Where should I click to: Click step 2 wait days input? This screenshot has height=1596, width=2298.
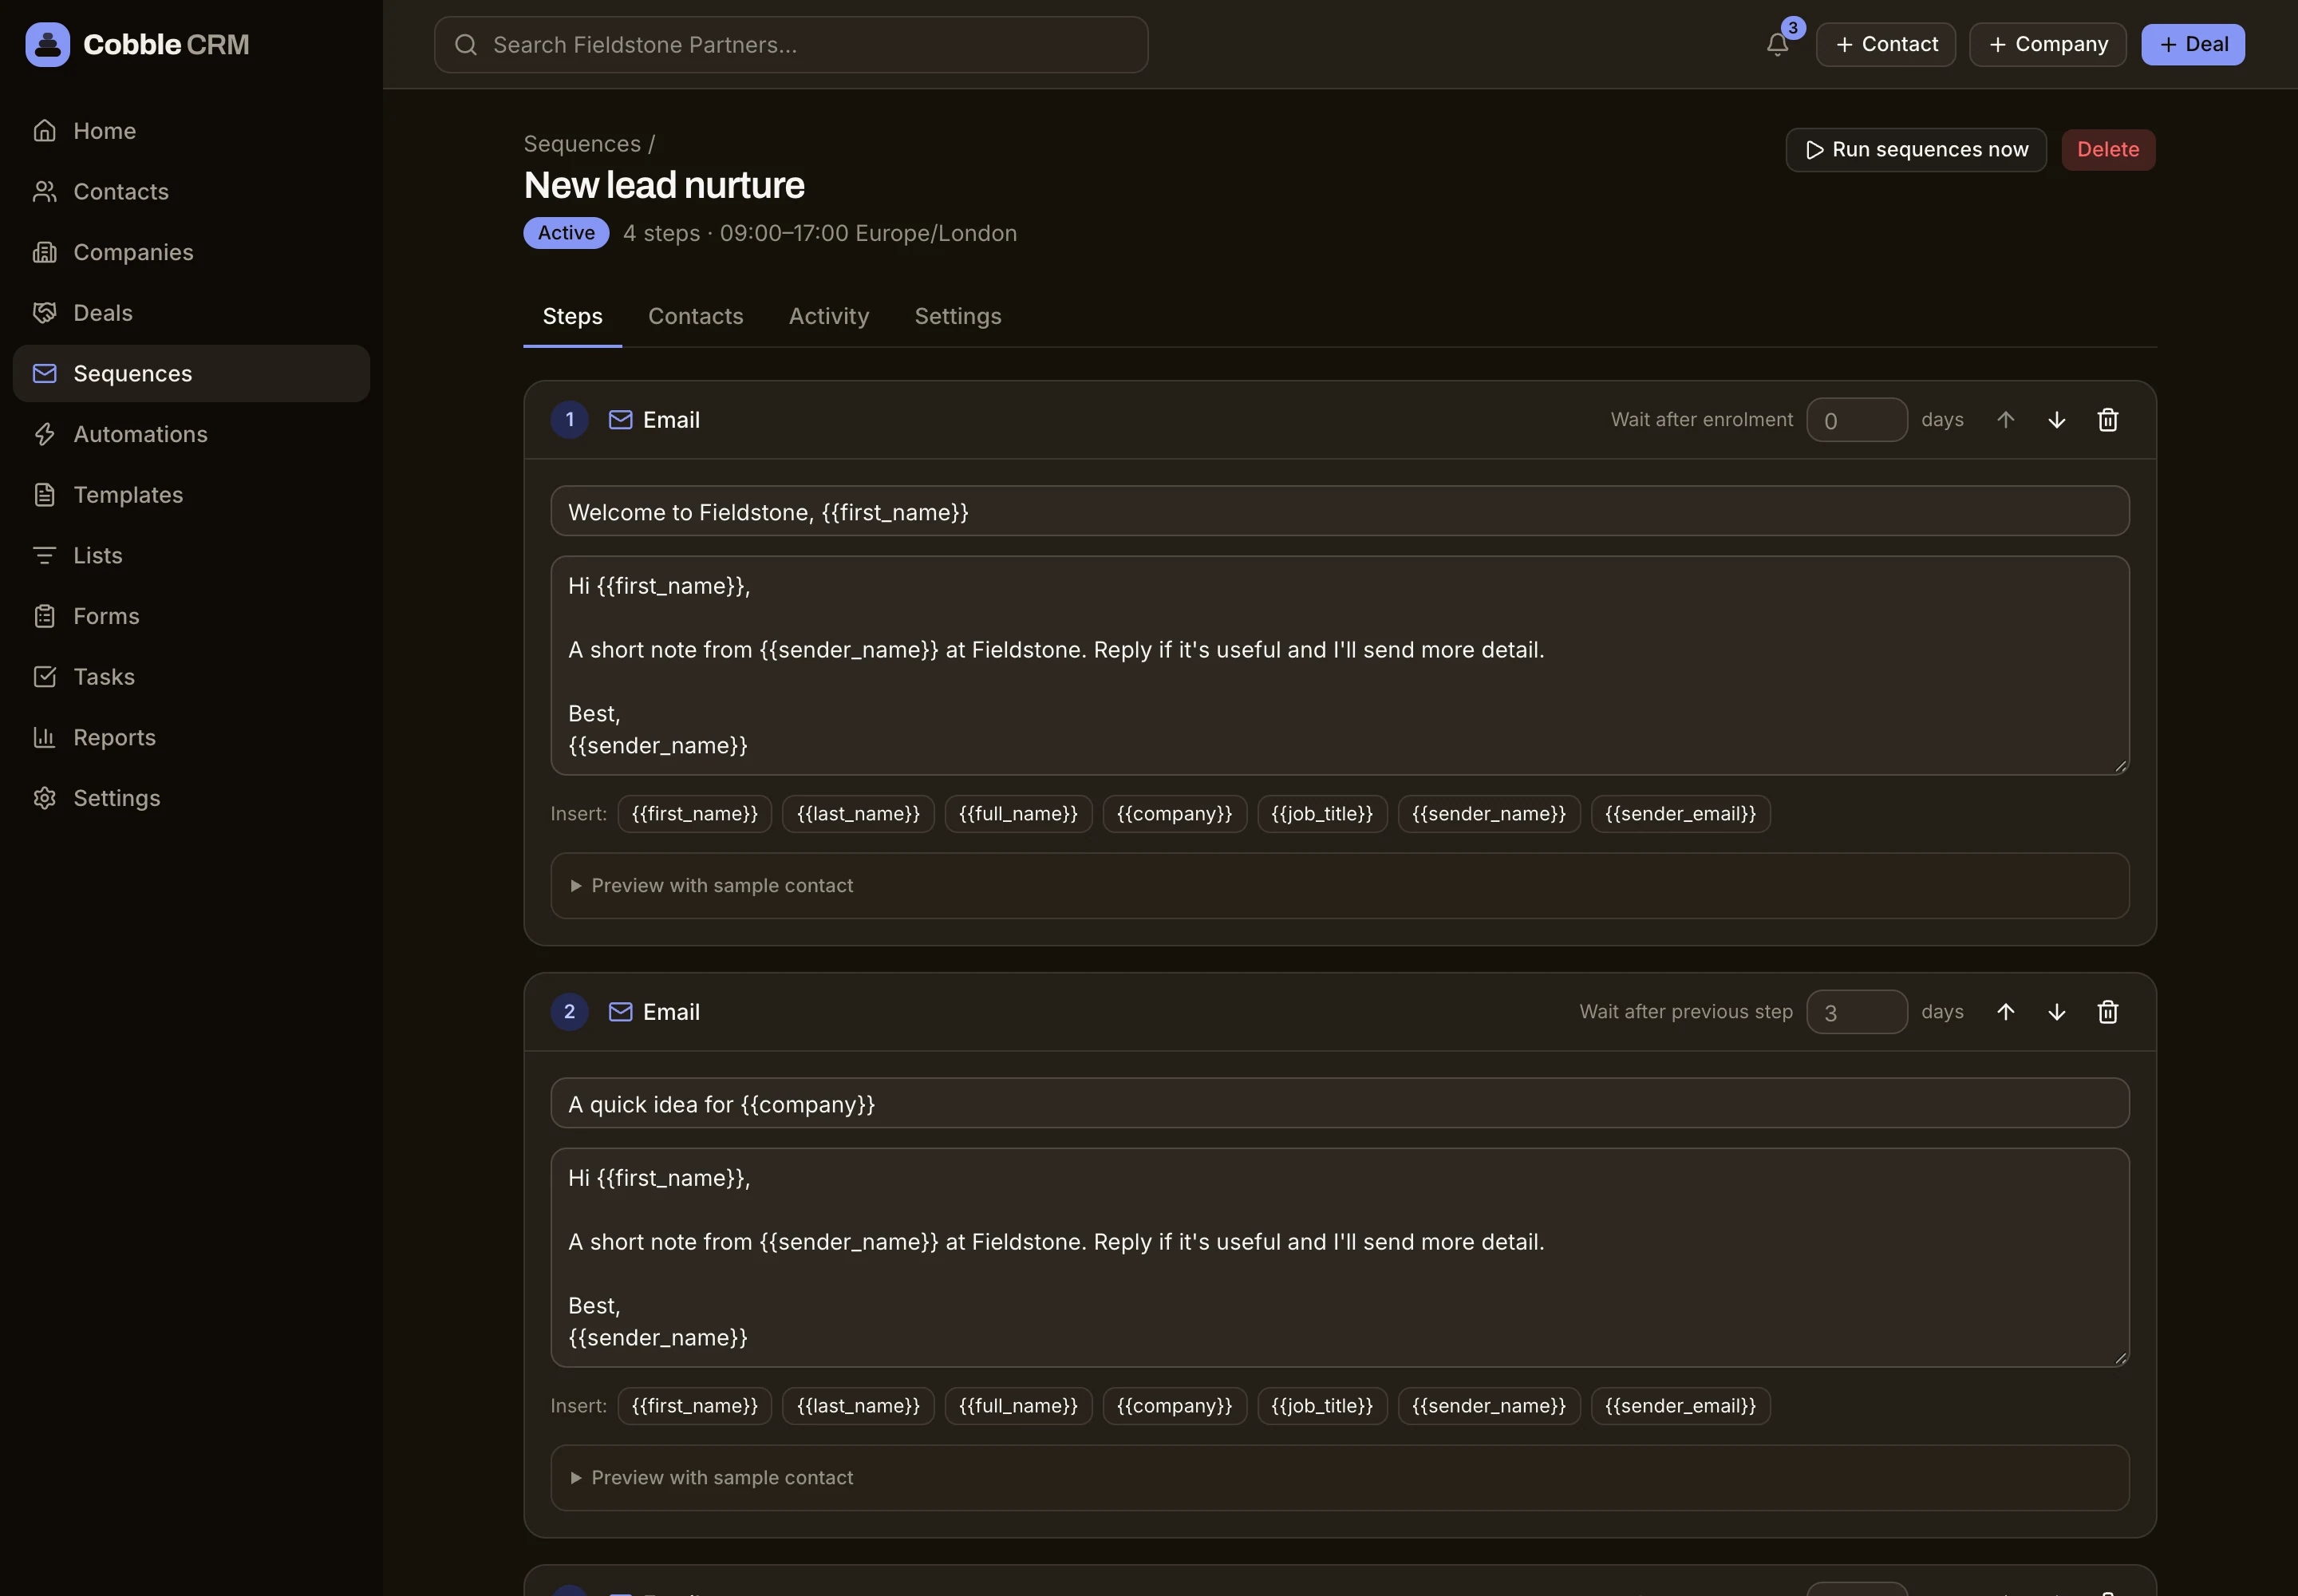coord(1857,1012)
